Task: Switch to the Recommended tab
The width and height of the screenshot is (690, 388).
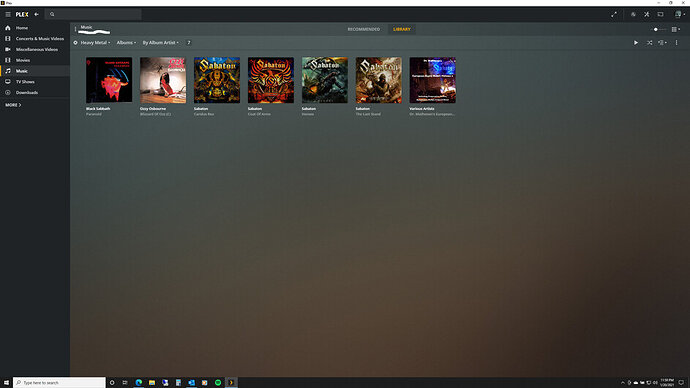Action: pyautogui.click(x=363, y=29)
